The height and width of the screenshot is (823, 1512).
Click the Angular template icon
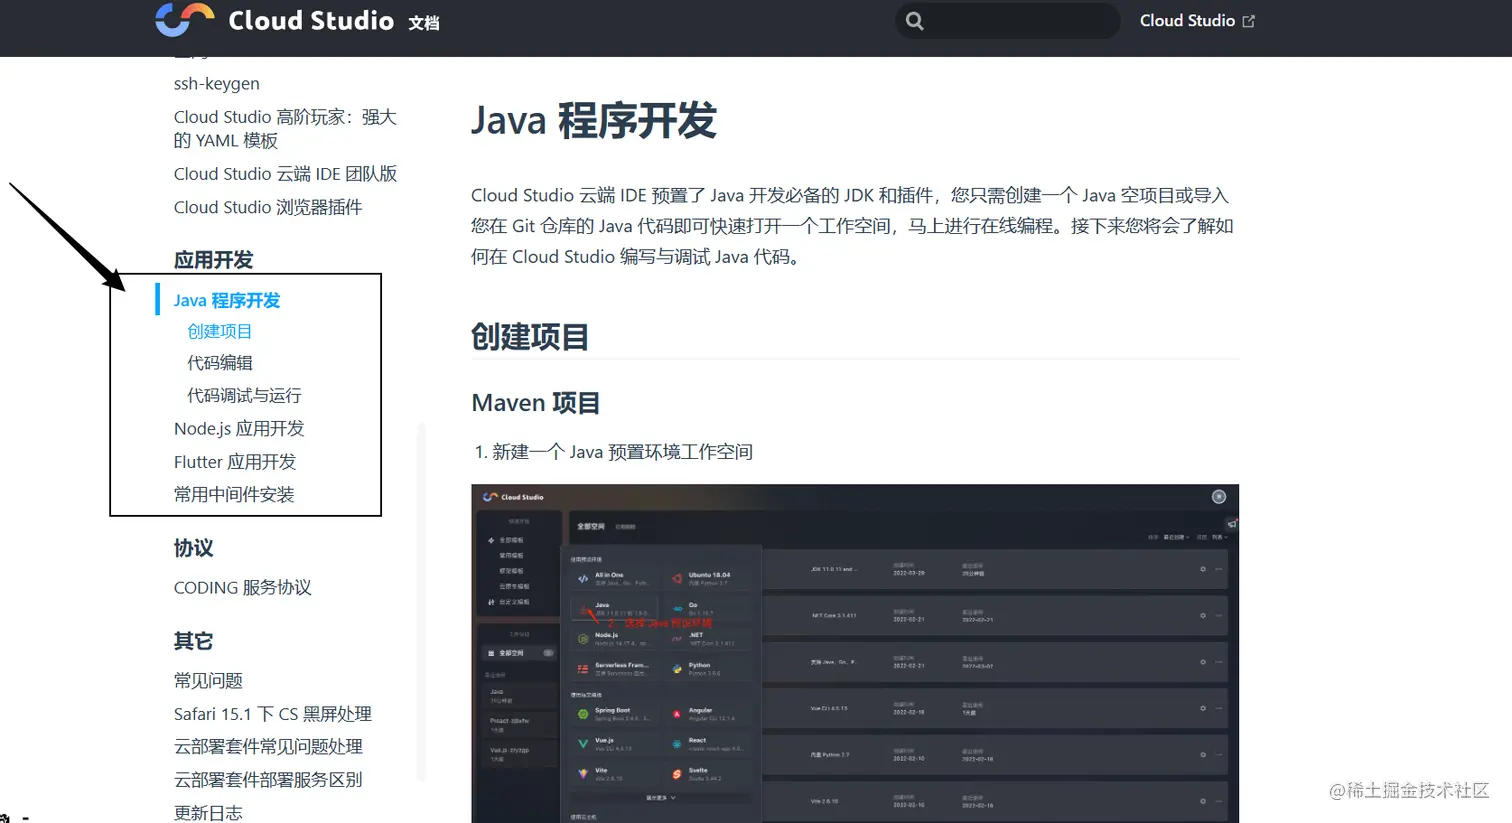[677, 714]
